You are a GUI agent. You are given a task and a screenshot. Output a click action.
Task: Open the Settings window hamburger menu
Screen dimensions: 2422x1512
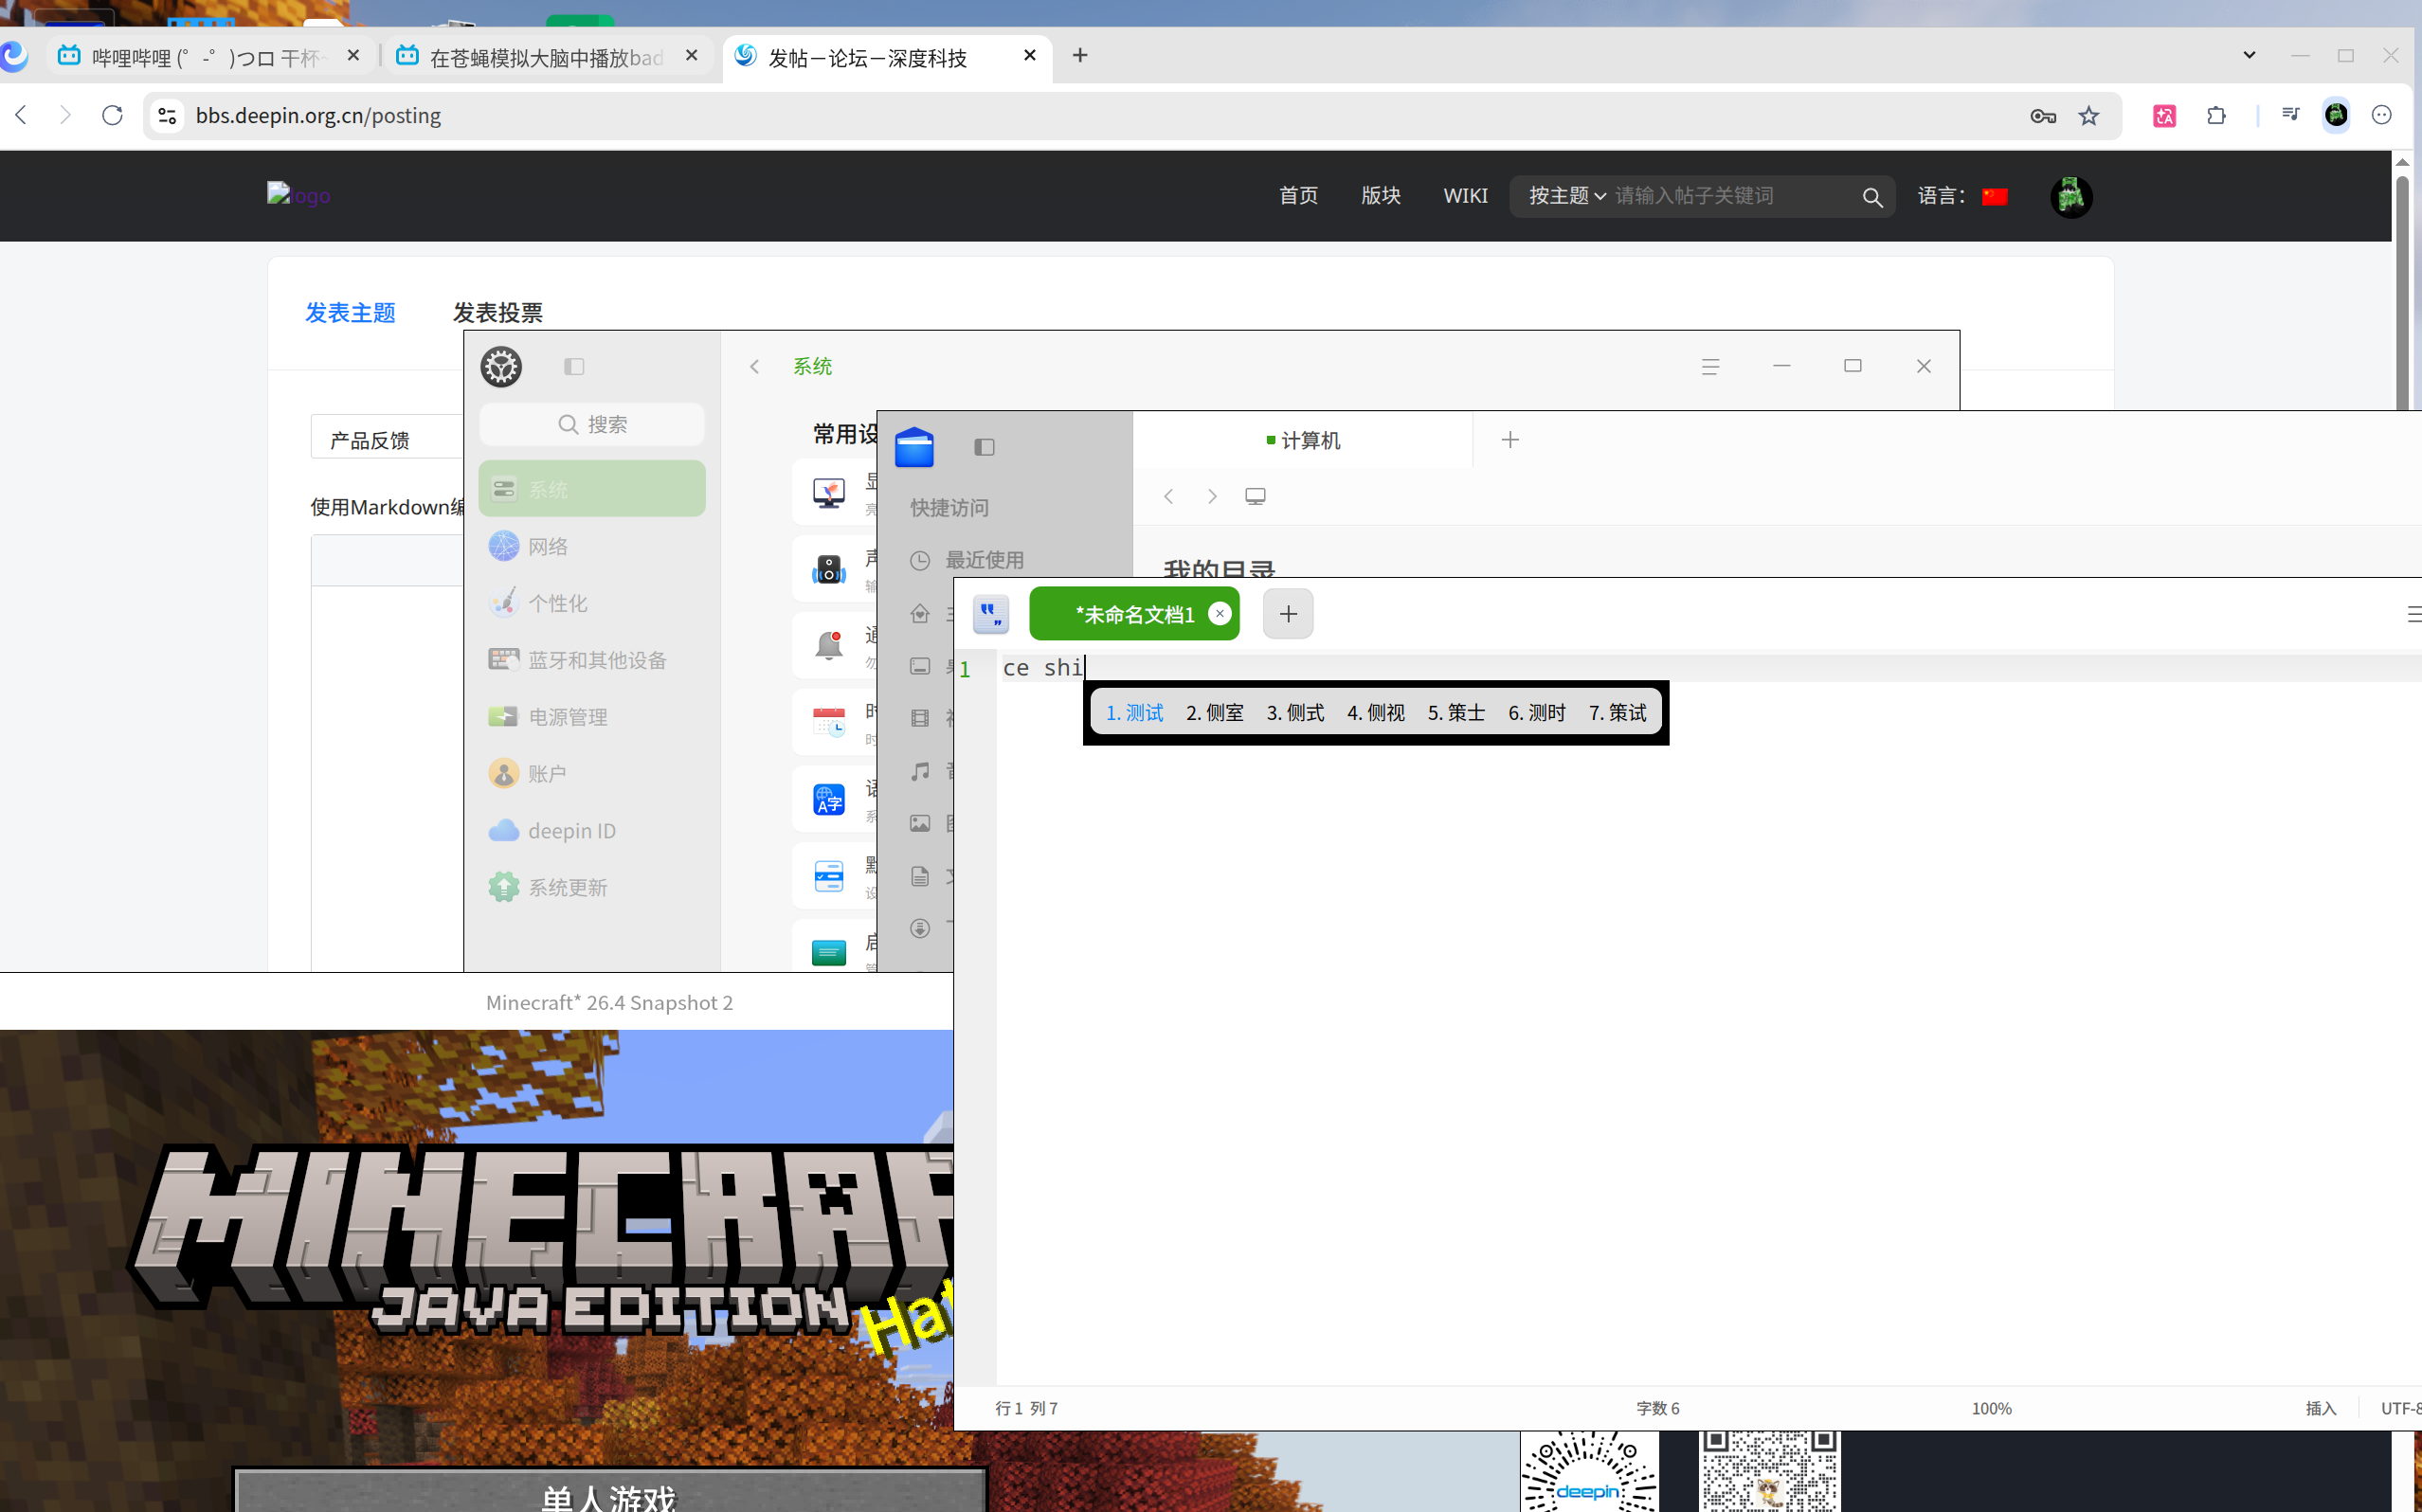click(1710, 367)
